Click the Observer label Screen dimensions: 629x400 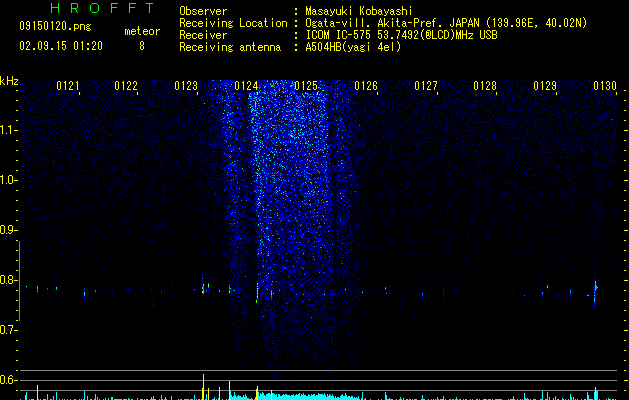click(x=203, y=11)
